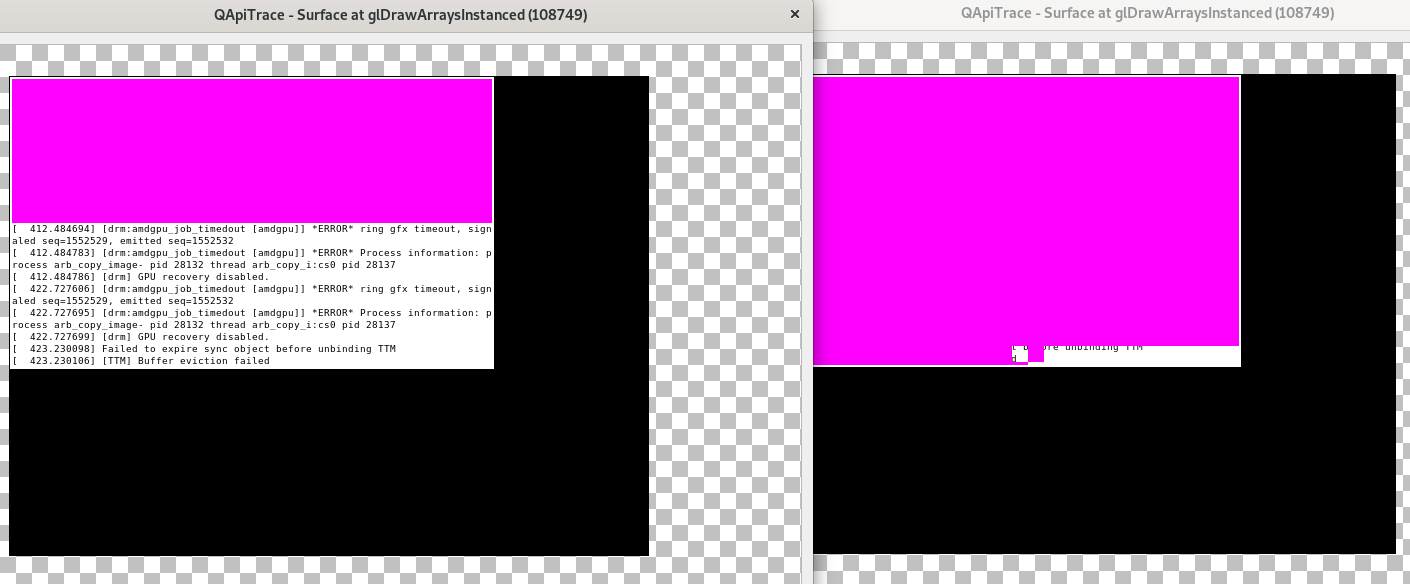Click the log line with timestamp 422.727606
This screenshot has height=584, width=1410.
click(250, 289)
